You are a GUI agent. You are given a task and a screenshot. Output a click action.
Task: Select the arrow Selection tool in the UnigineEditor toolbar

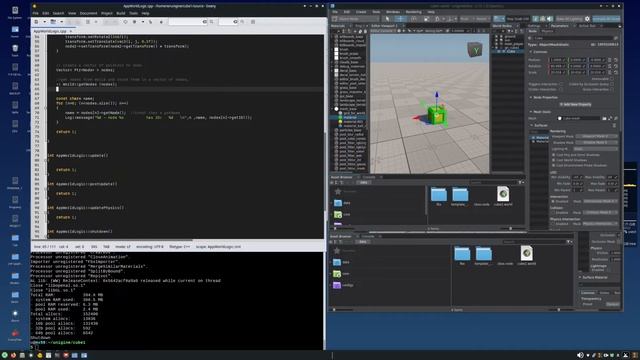click(x=387, y=19)
